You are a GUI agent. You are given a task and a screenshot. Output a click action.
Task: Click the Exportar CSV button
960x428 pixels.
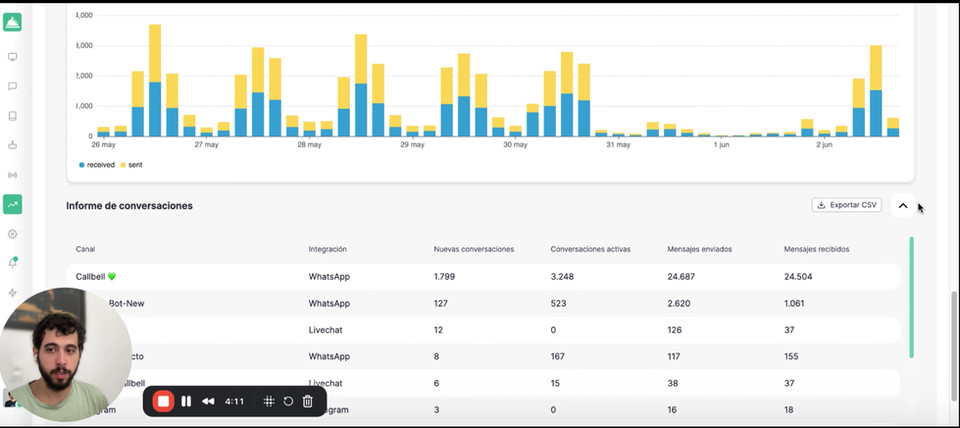(x=847, y=205)
